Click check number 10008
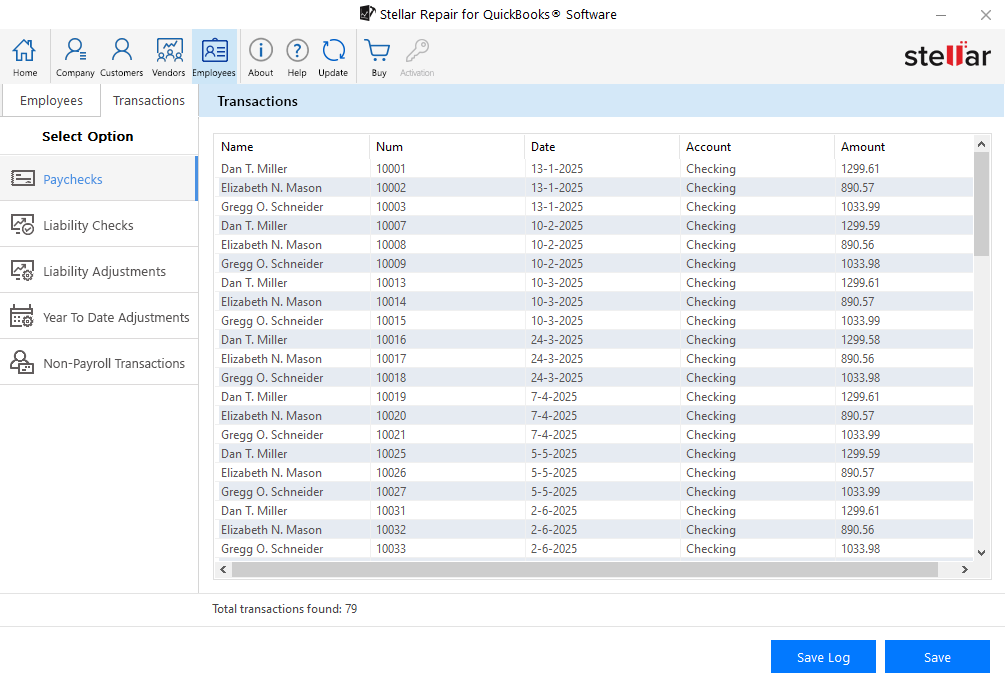The width and height of the screenshot is (1005, 686). pyautogui.click(x=391, y=245)
